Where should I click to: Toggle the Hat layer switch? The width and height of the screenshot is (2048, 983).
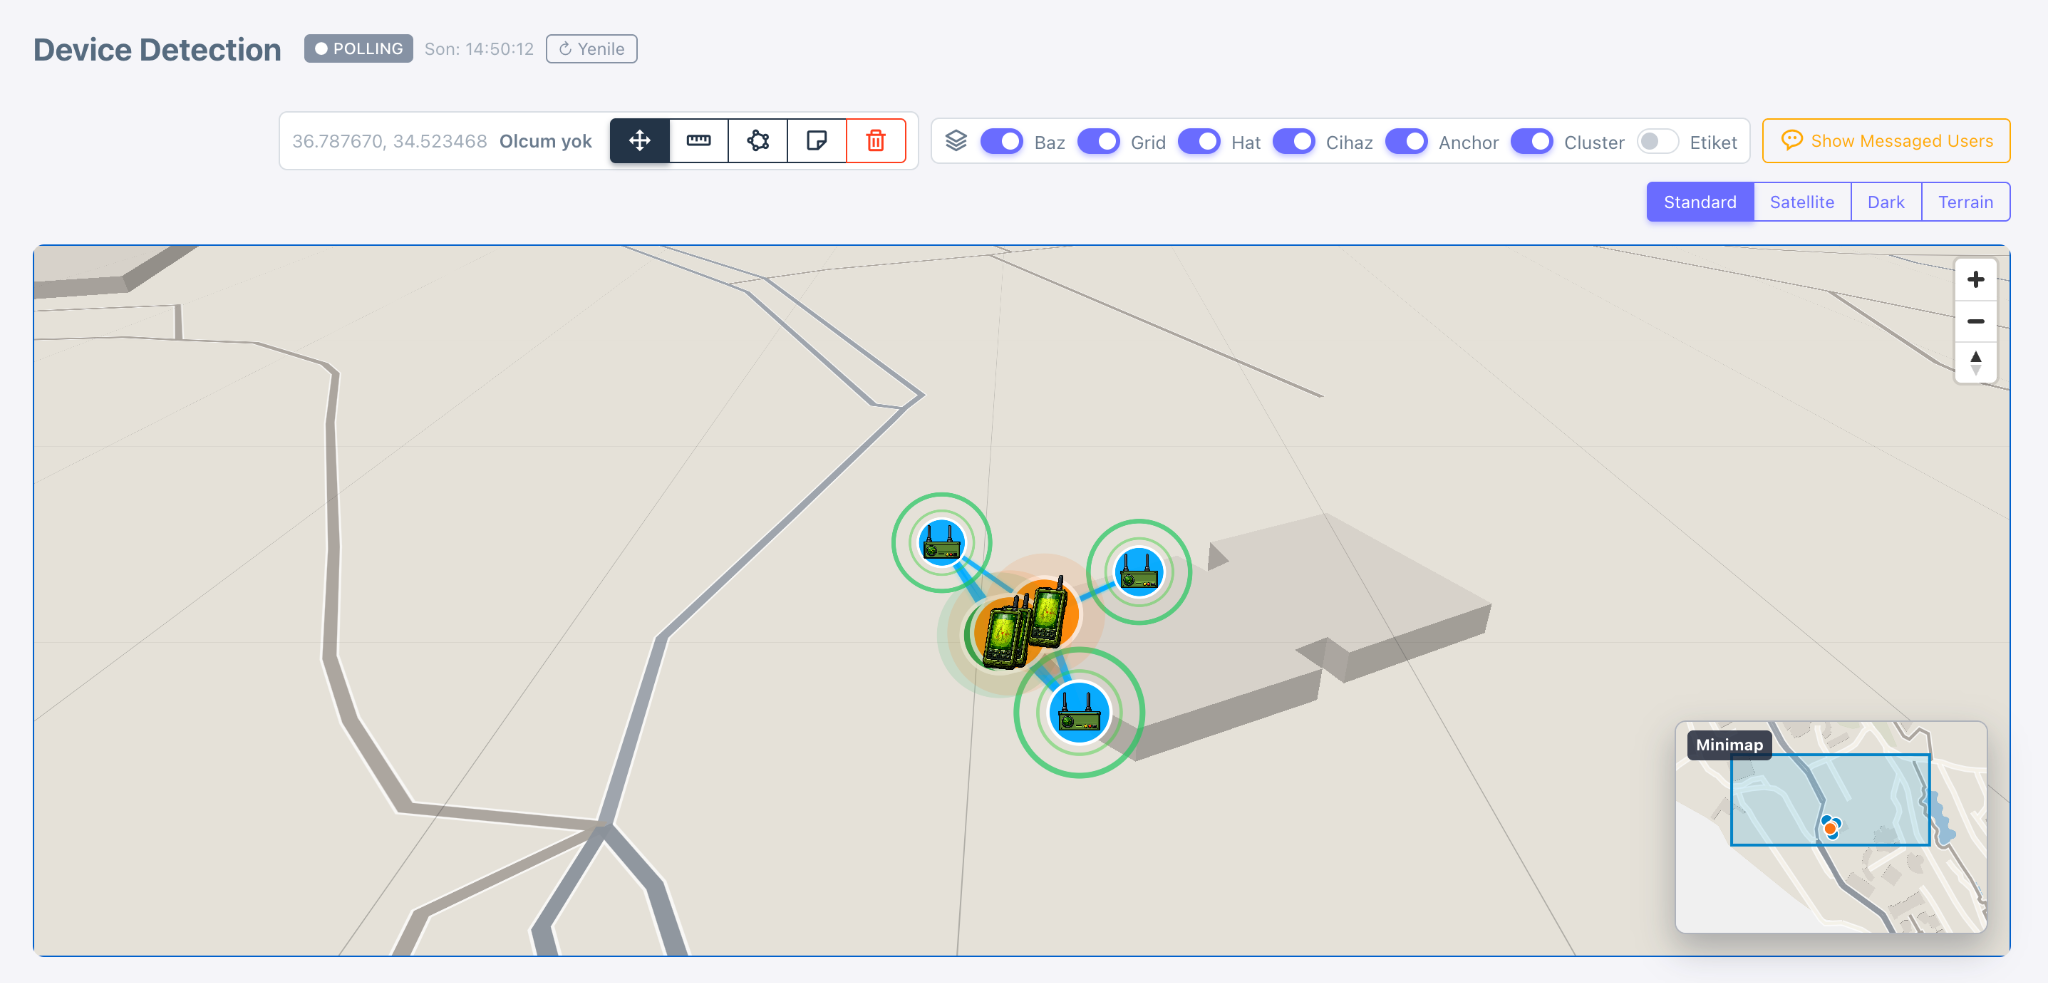1199,141
